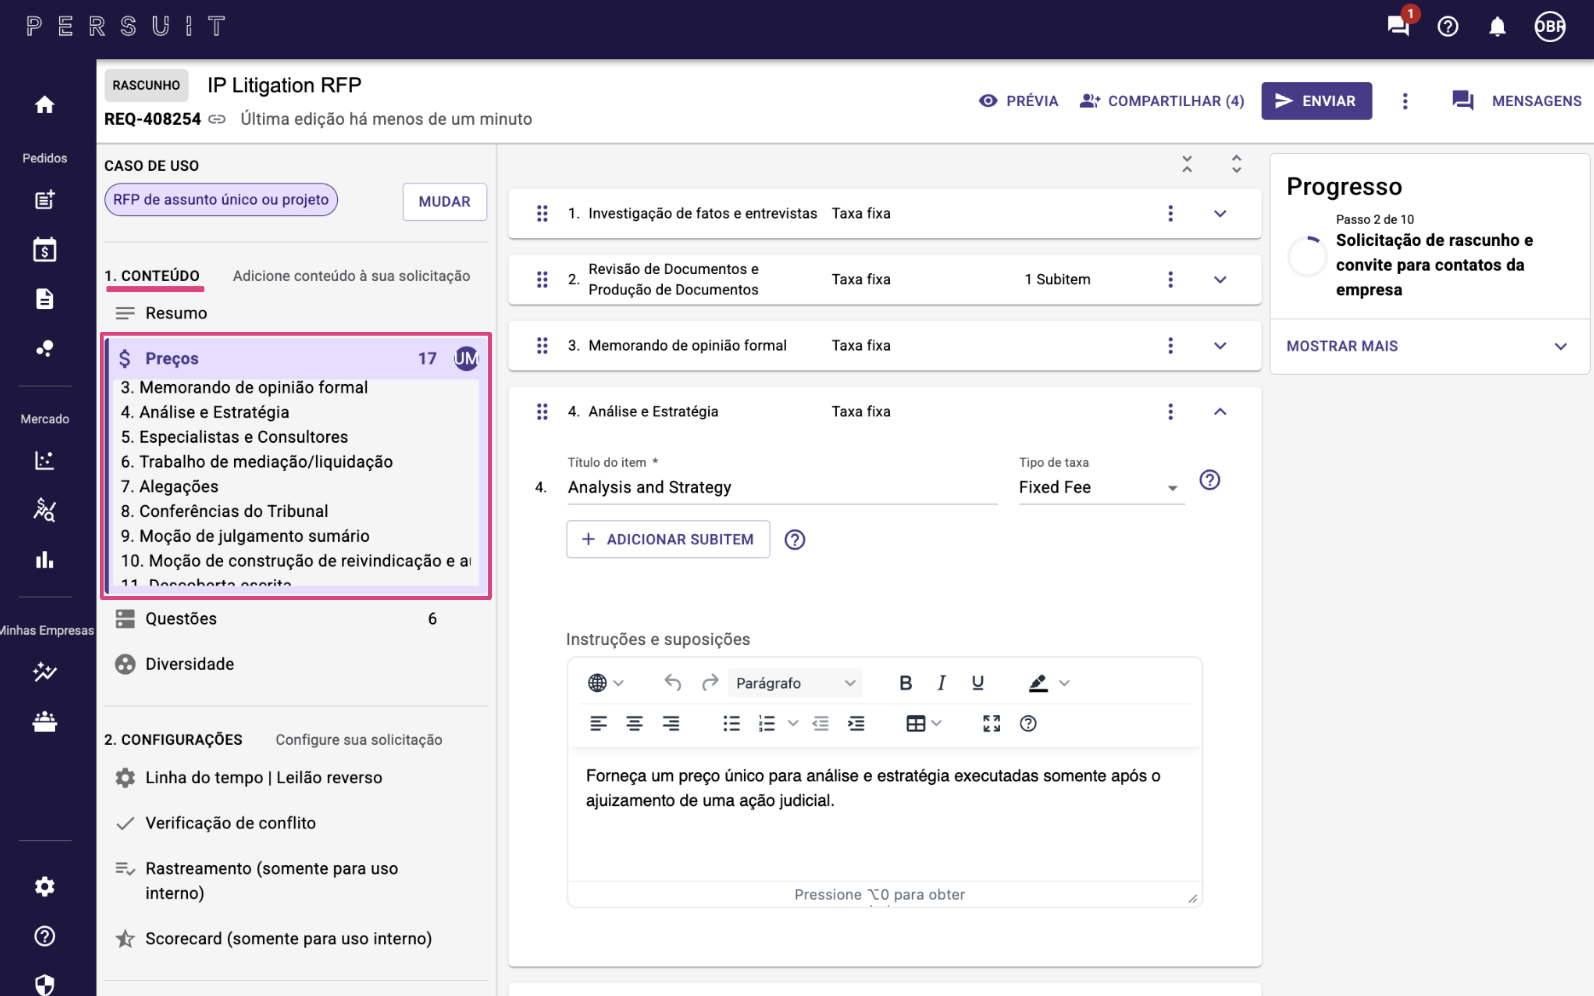Click Compartilhar (4) button

pos(1162,101)
